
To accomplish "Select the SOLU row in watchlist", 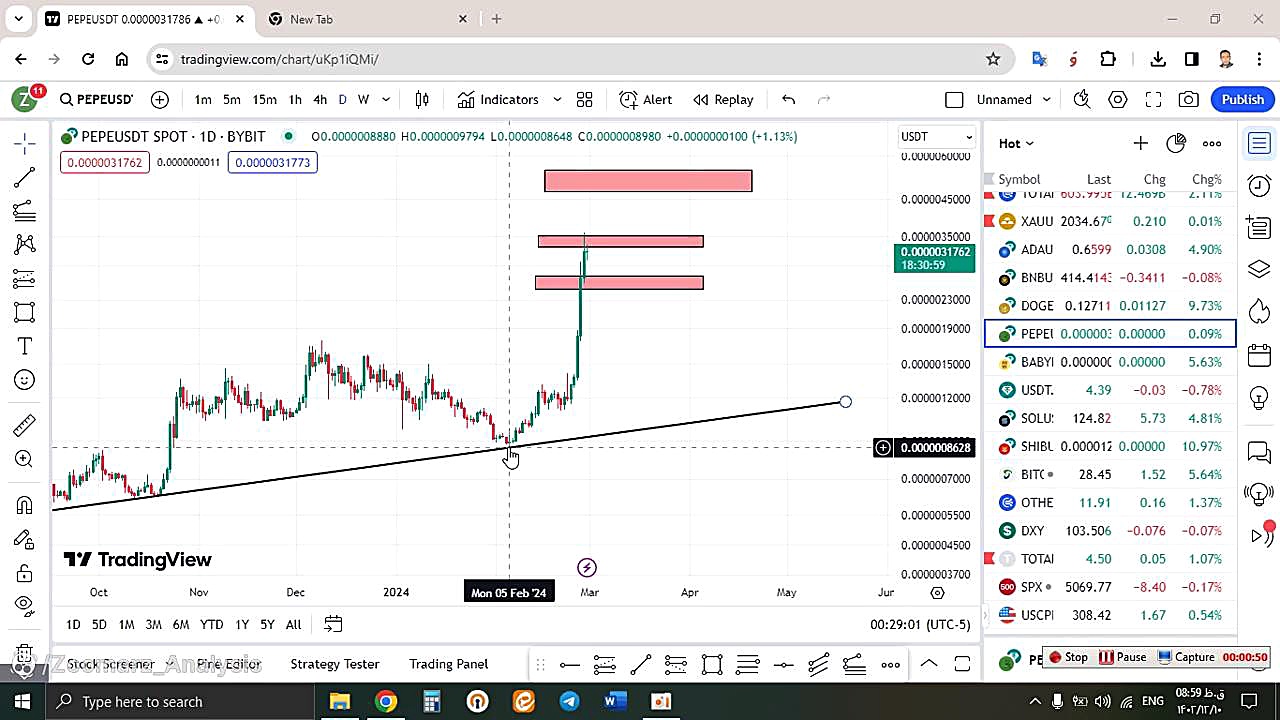I will (x=1110, y=418).
